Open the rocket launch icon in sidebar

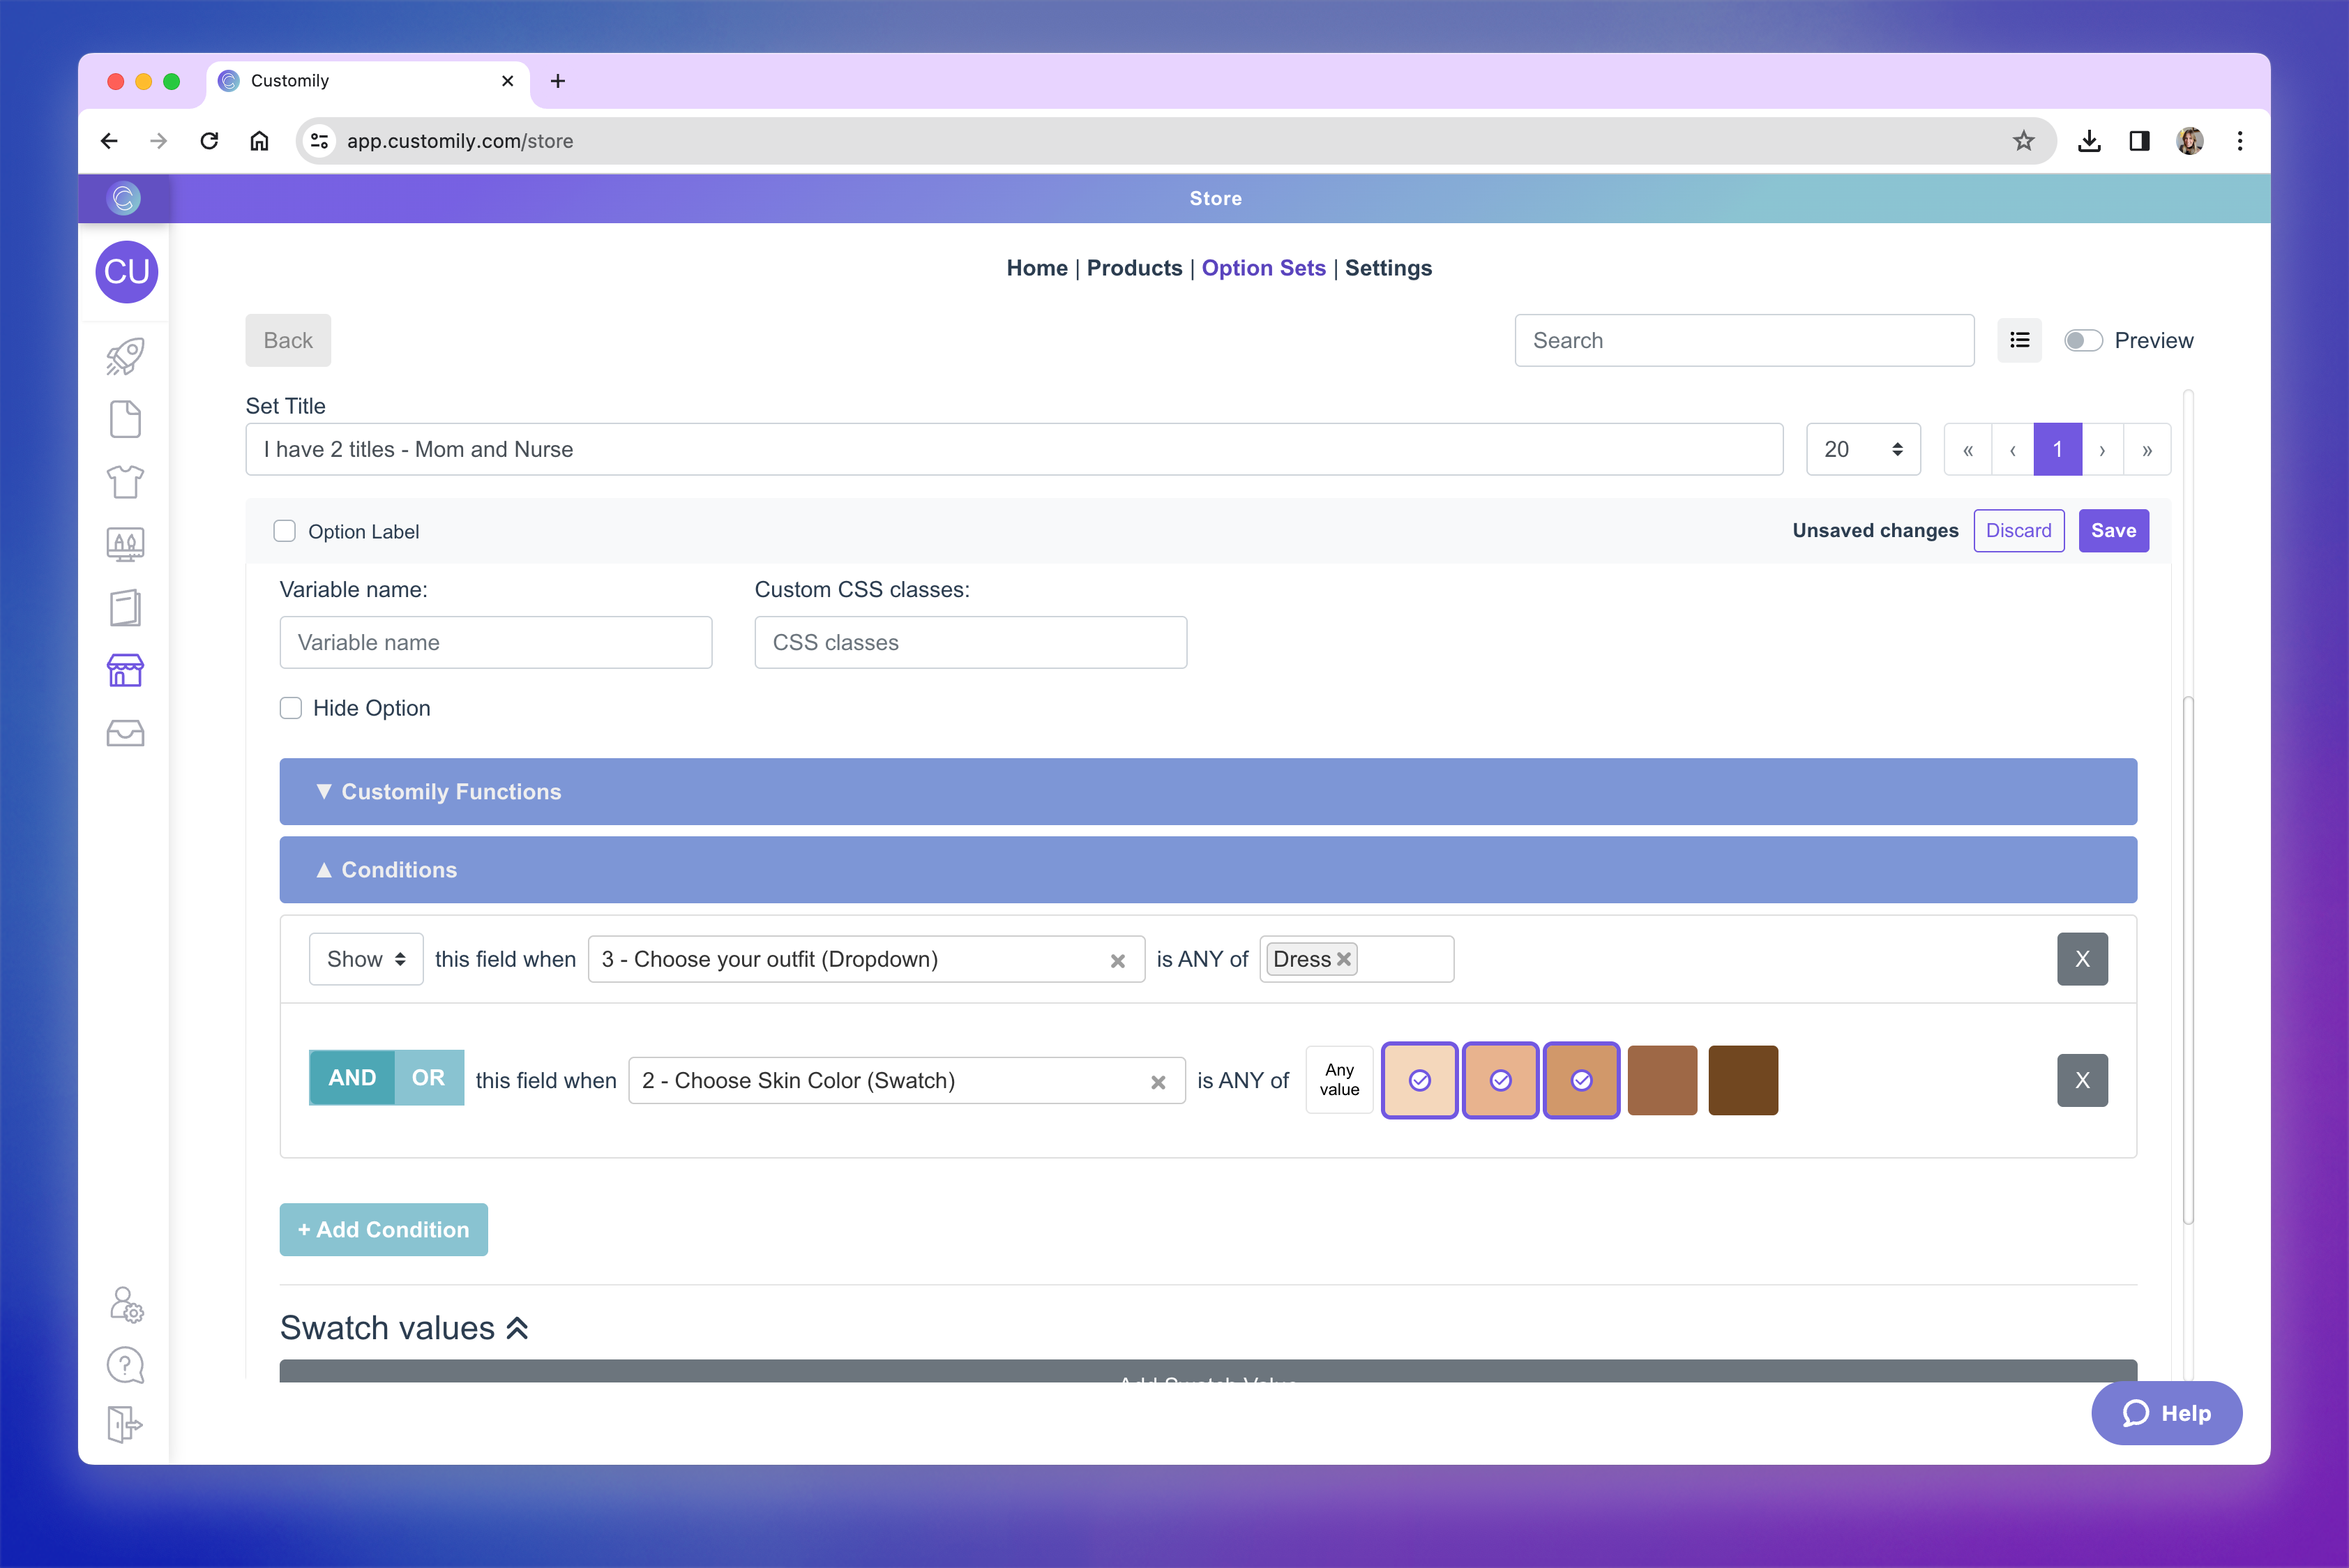pos(125,356)
